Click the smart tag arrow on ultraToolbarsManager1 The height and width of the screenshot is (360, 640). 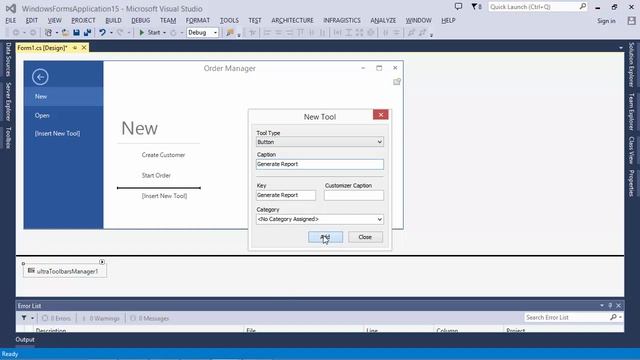(102, 262)
